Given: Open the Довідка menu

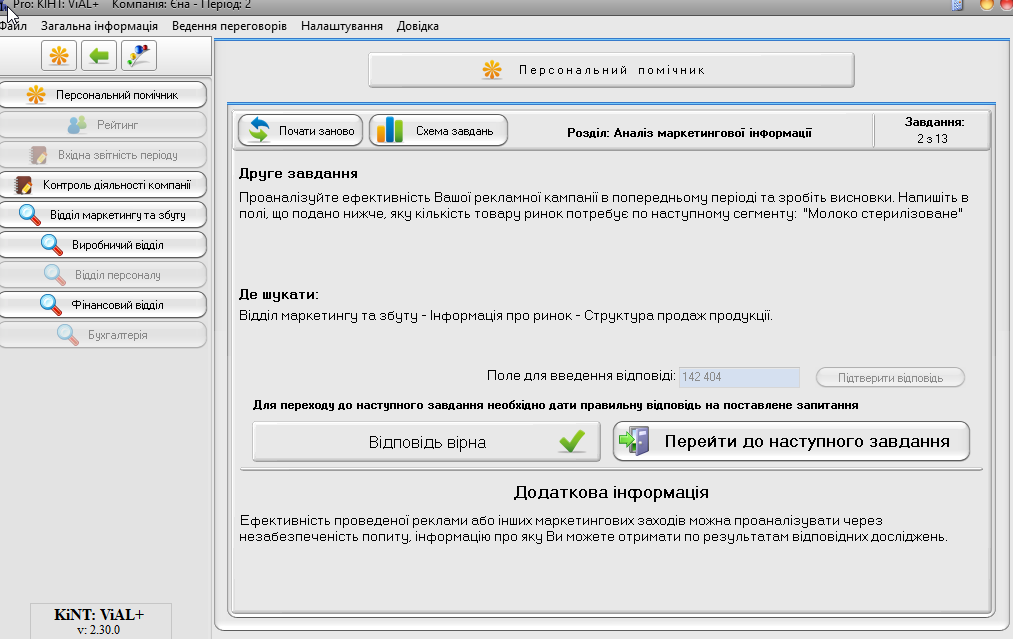Looking at the screenshot, I should (x=417, y=26).
